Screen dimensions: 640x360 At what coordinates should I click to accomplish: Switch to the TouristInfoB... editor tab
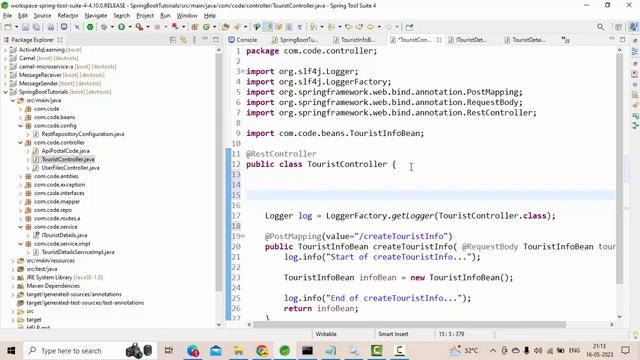point(354,40)
